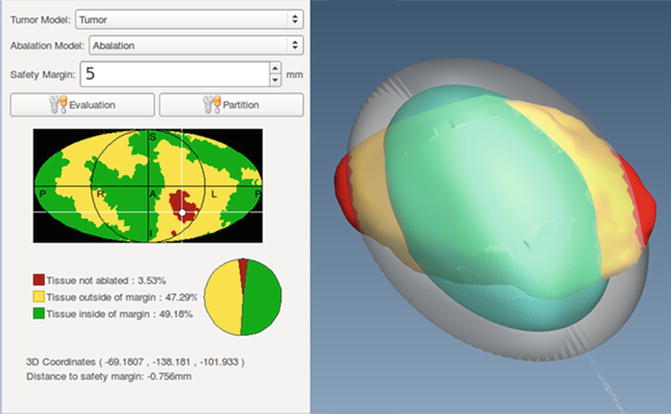671x414 pixels.
Task: Click the wrench icon on the Partition button
Action: click(x=210, y=104)
